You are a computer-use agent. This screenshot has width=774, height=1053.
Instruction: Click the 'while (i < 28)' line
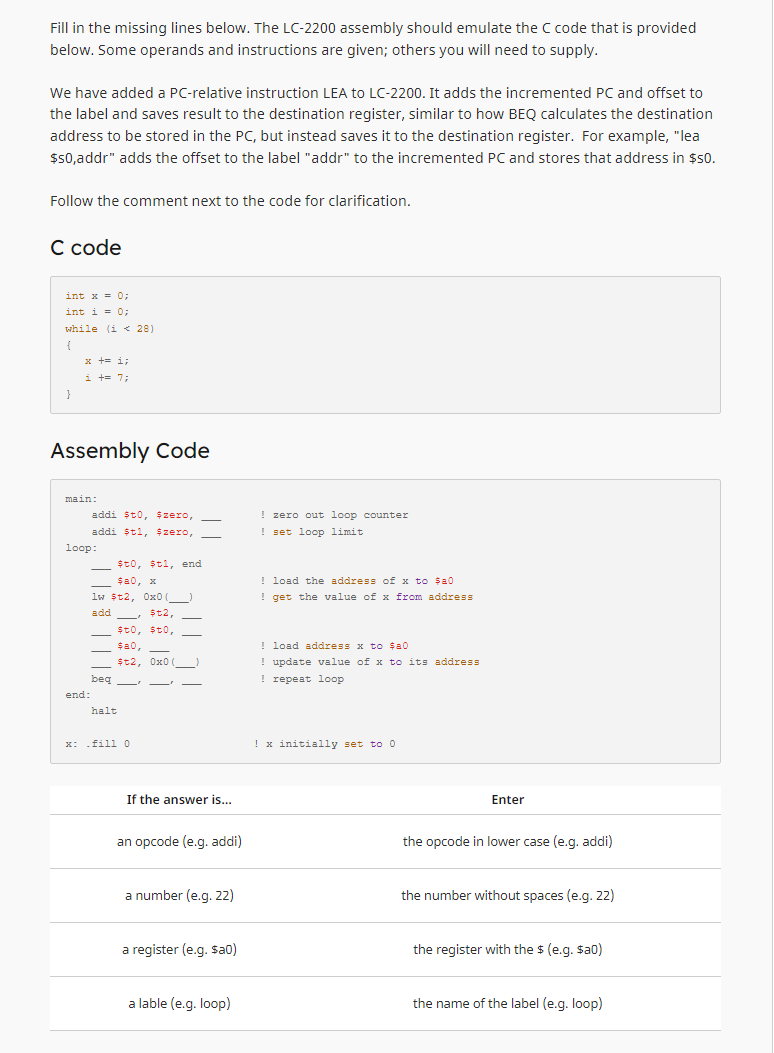110,328
